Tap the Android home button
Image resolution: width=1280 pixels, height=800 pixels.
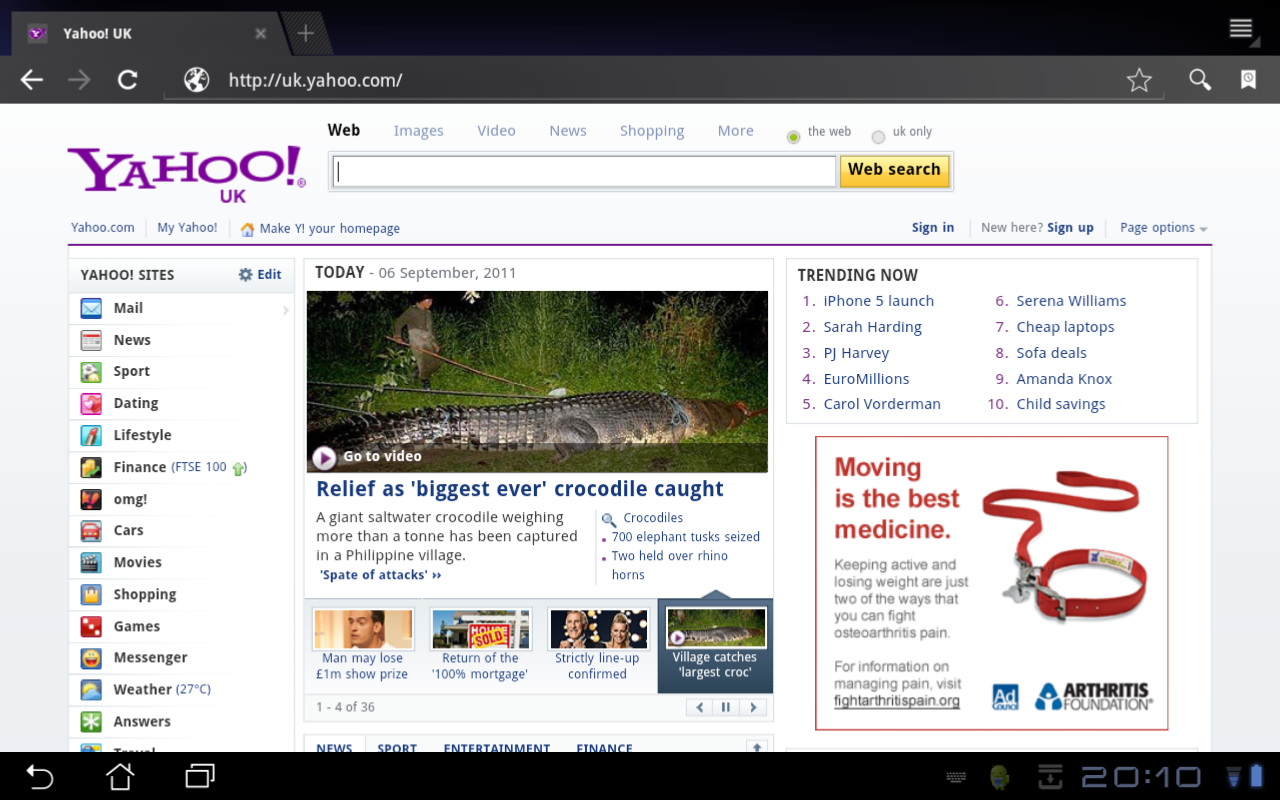[x=120, y=776]
